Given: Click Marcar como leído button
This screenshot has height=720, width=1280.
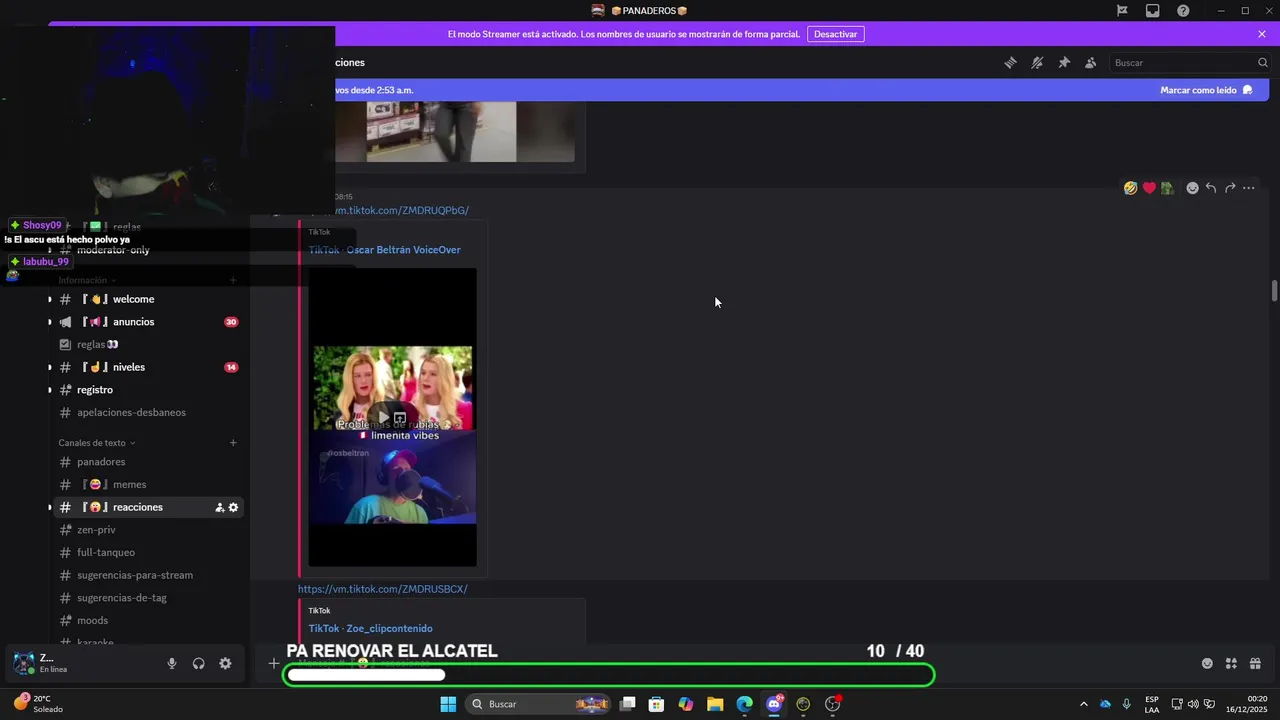Looking at the screenshot, I should coord(1207,90).
